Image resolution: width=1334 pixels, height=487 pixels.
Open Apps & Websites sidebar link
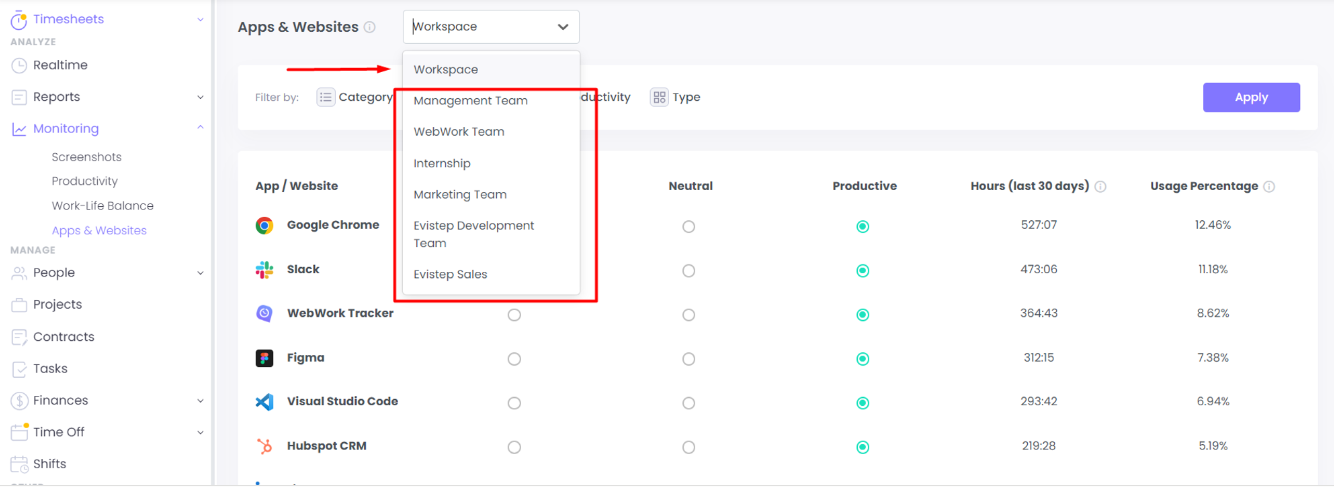pyautogui.click(x=99, y=231)
